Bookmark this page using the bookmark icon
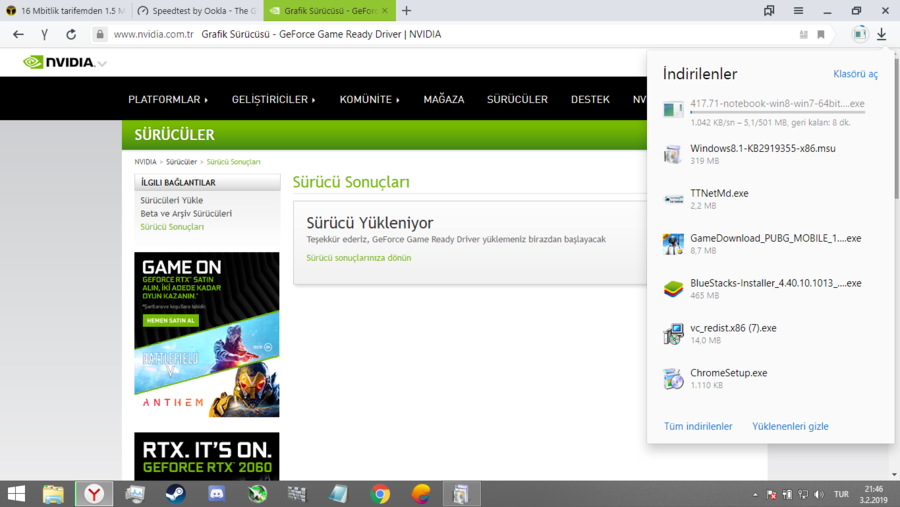 point(821,34)
